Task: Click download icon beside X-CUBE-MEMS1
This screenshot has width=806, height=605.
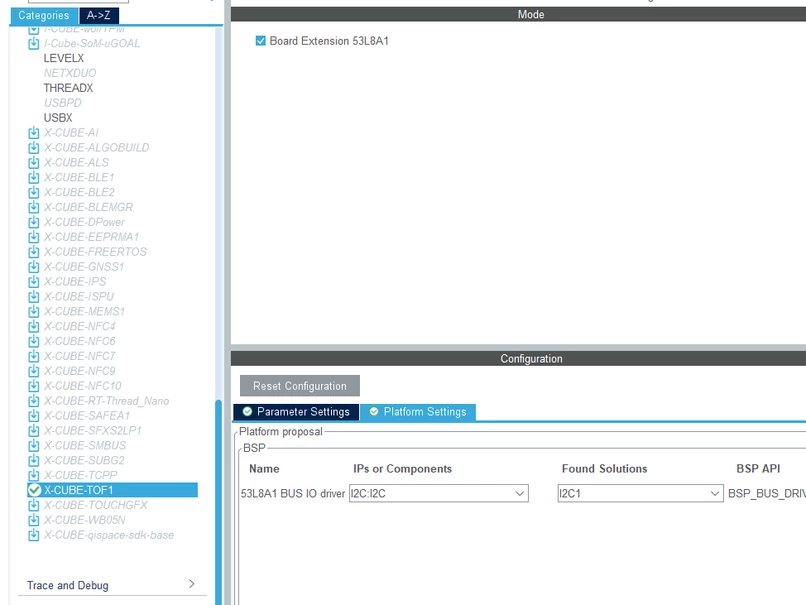Action: [x=33, y=311]
